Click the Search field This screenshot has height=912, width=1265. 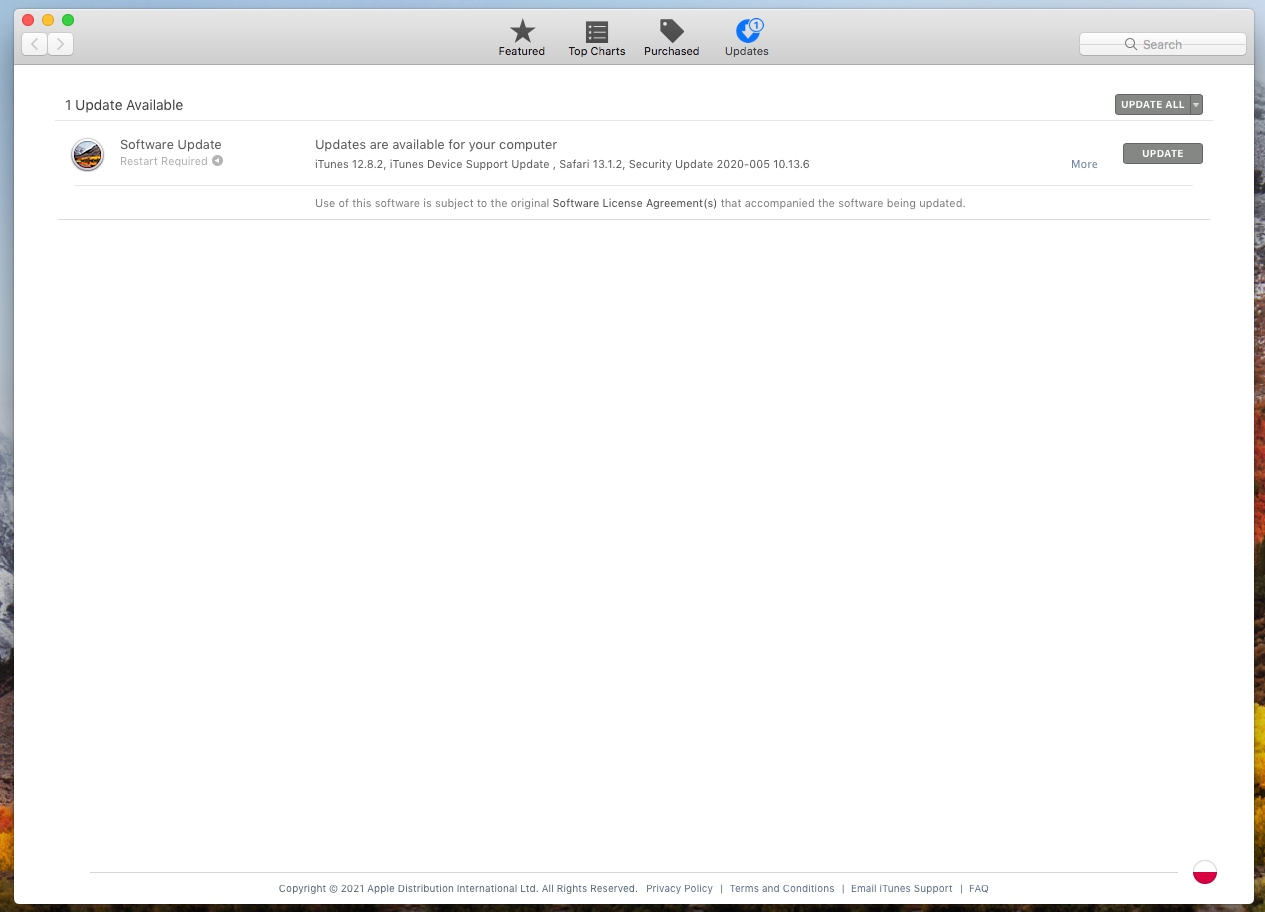click(x=1163, y=44)
